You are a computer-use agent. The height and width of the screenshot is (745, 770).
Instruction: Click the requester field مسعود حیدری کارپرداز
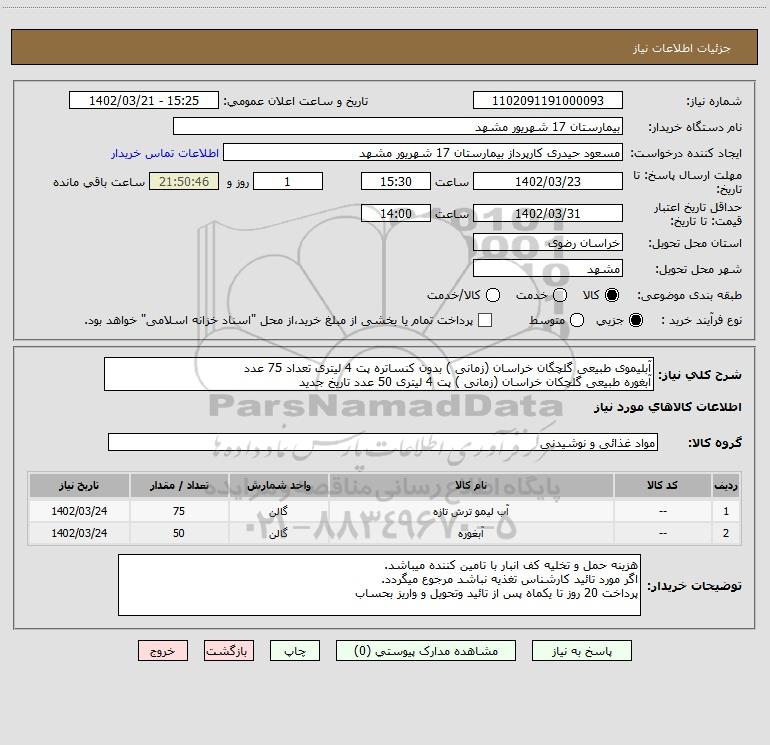(x=423, y=153)
